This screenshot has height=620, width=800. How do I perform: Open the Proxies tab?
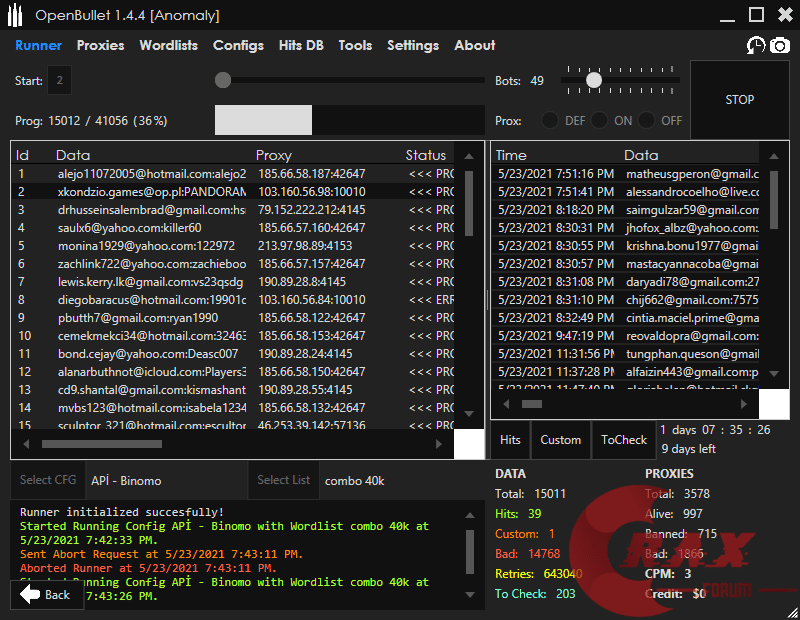pyautogui.click(x=100, y=45)
